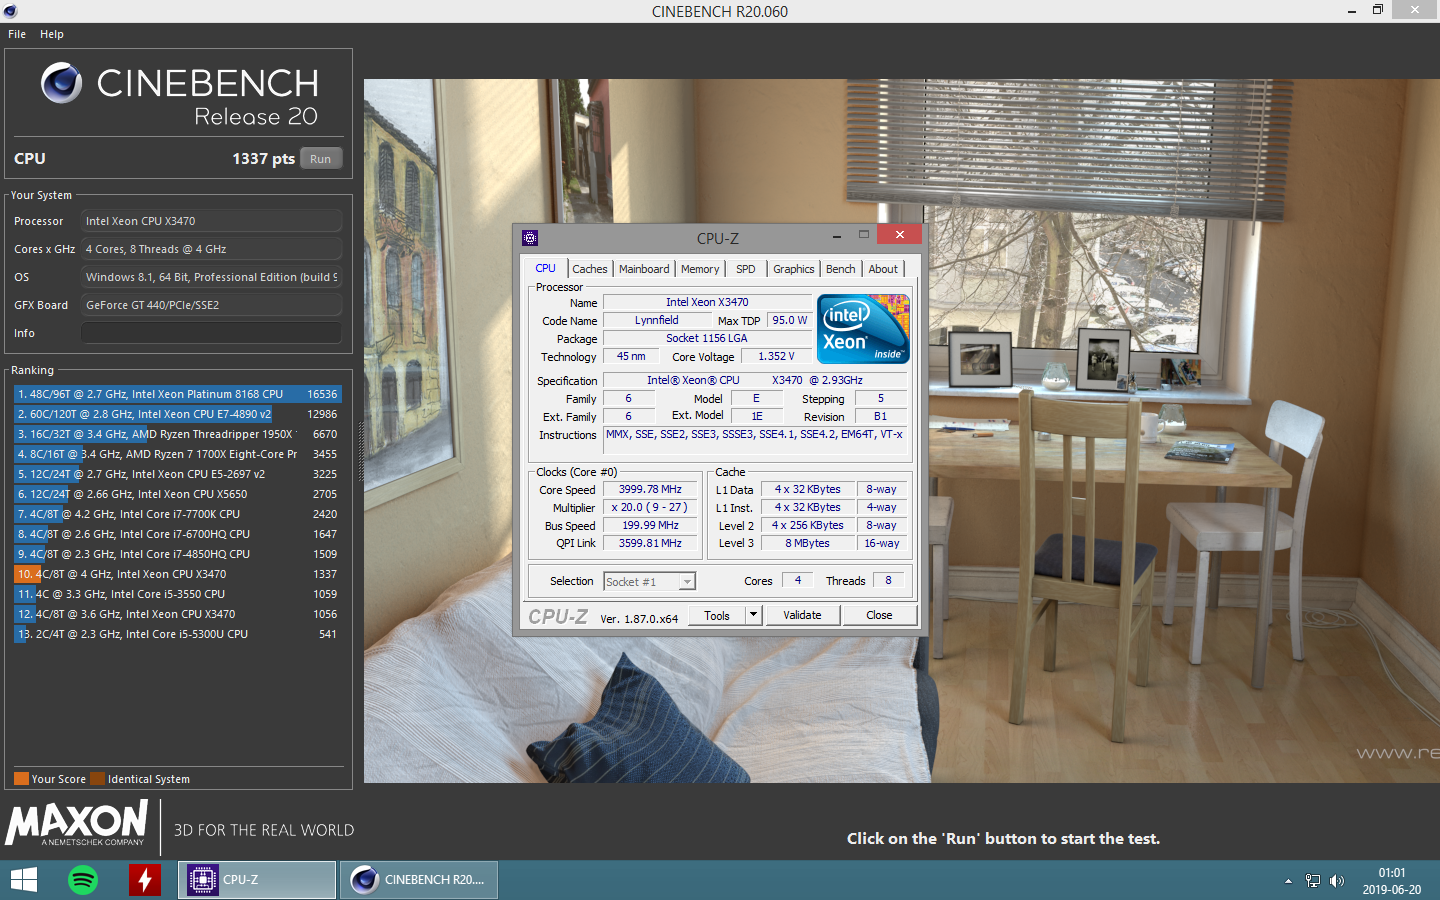Screen dimensions: 1440x900
Task: Switch to CINEBENCH R20 taskbar button
Action: coord(419,880)
